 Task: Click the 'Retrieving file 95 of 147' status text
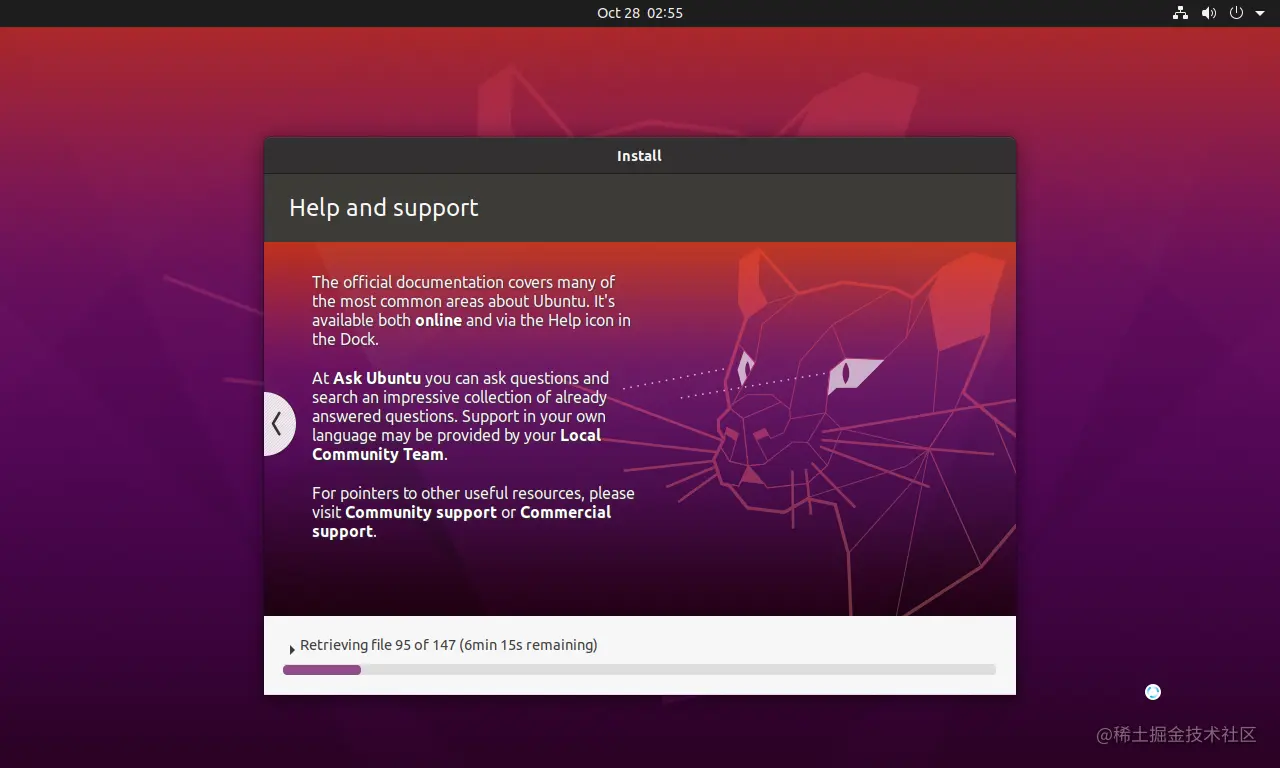(x=449, y=645)
